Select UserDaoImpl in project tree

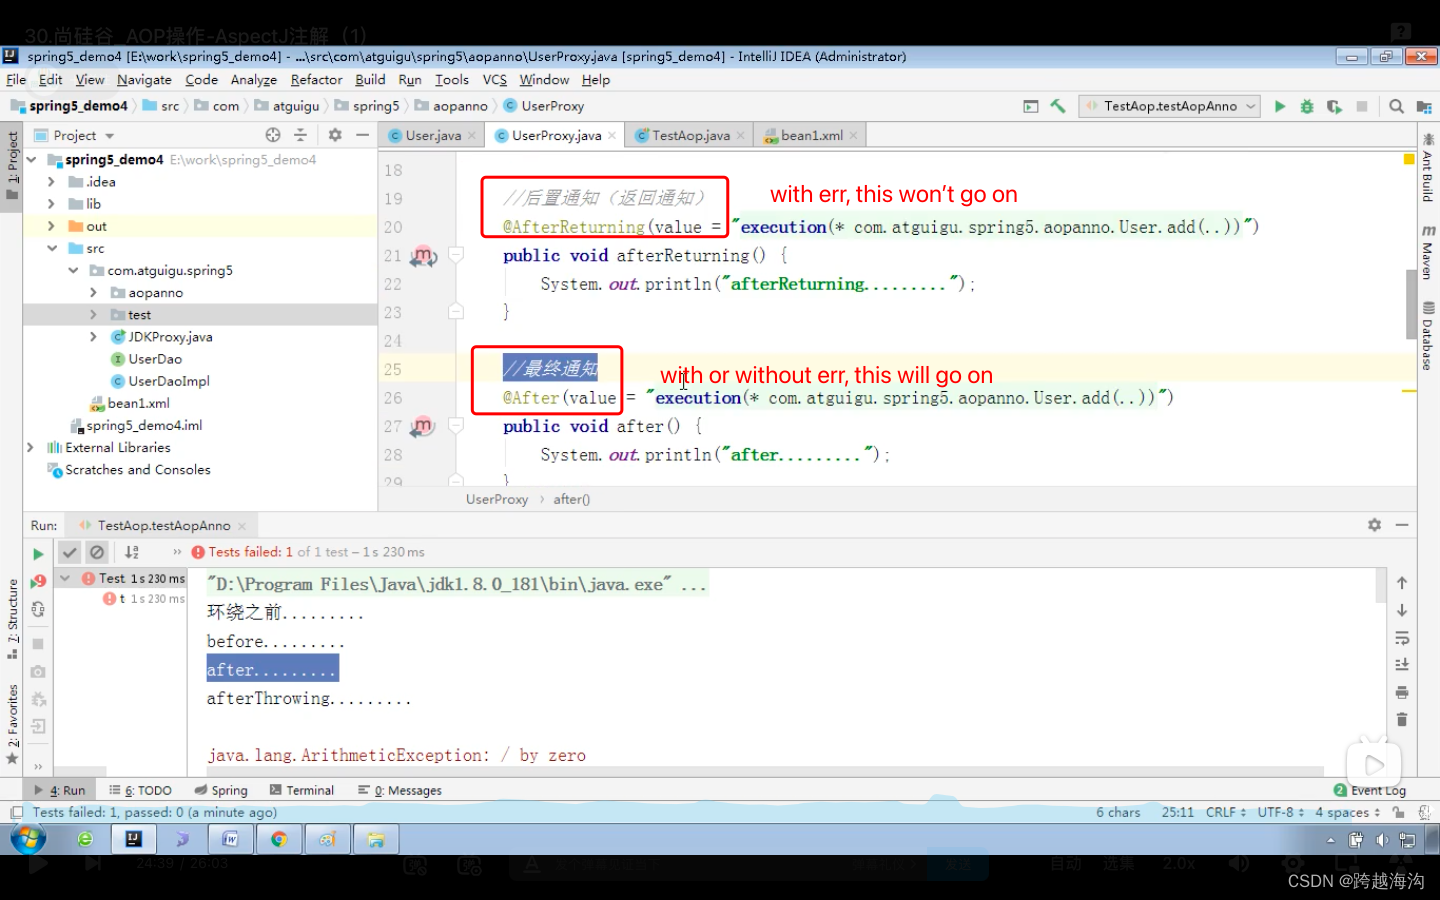tap(168, 381)
